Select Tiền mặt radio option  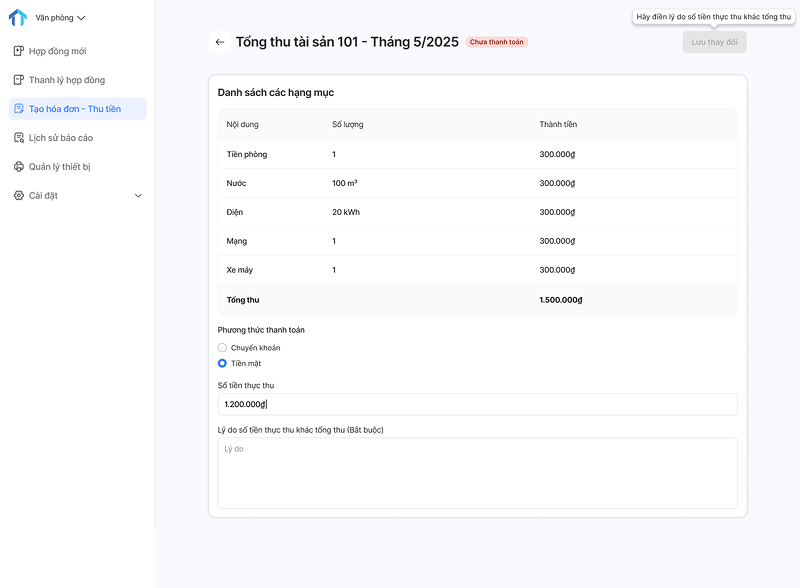point(222,363)
